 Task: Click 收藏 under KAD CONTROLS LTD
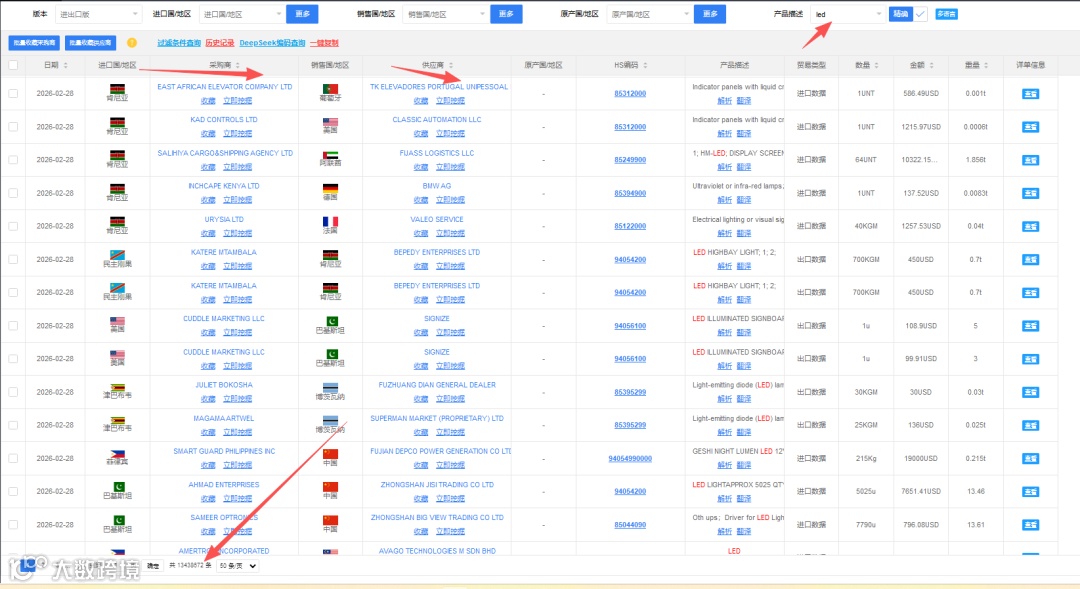[x=208, y=134]
